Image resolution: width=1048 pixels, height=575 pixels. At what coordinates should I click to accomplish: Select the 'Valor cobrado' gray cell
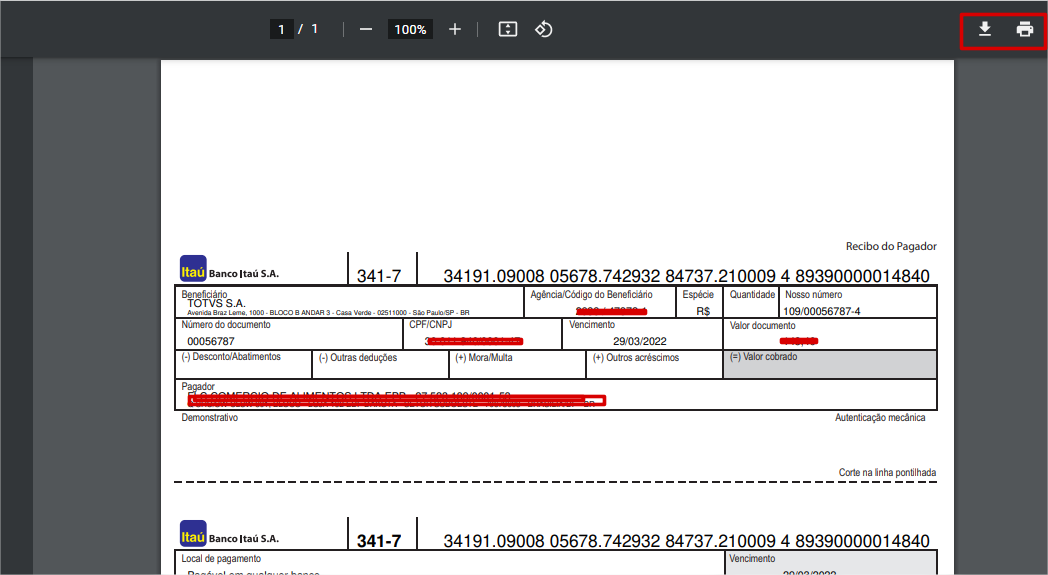tap(829, 364)
